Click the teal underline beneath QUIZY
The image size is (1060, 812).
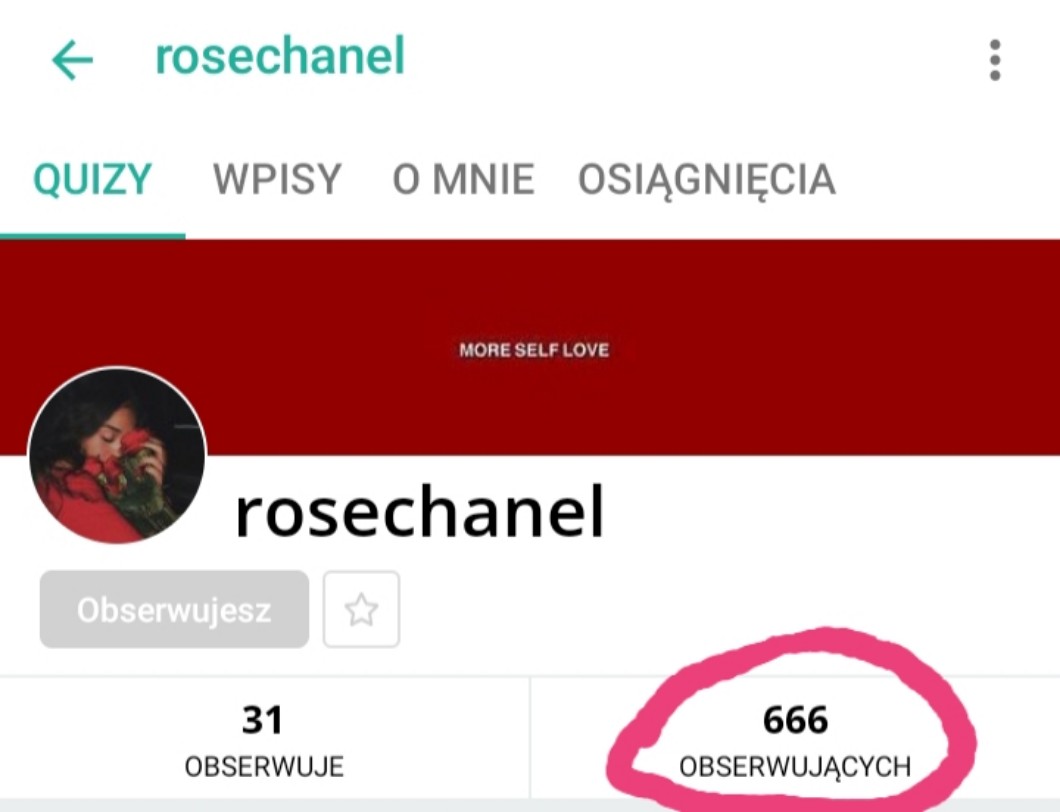click(x=93, y=236)
